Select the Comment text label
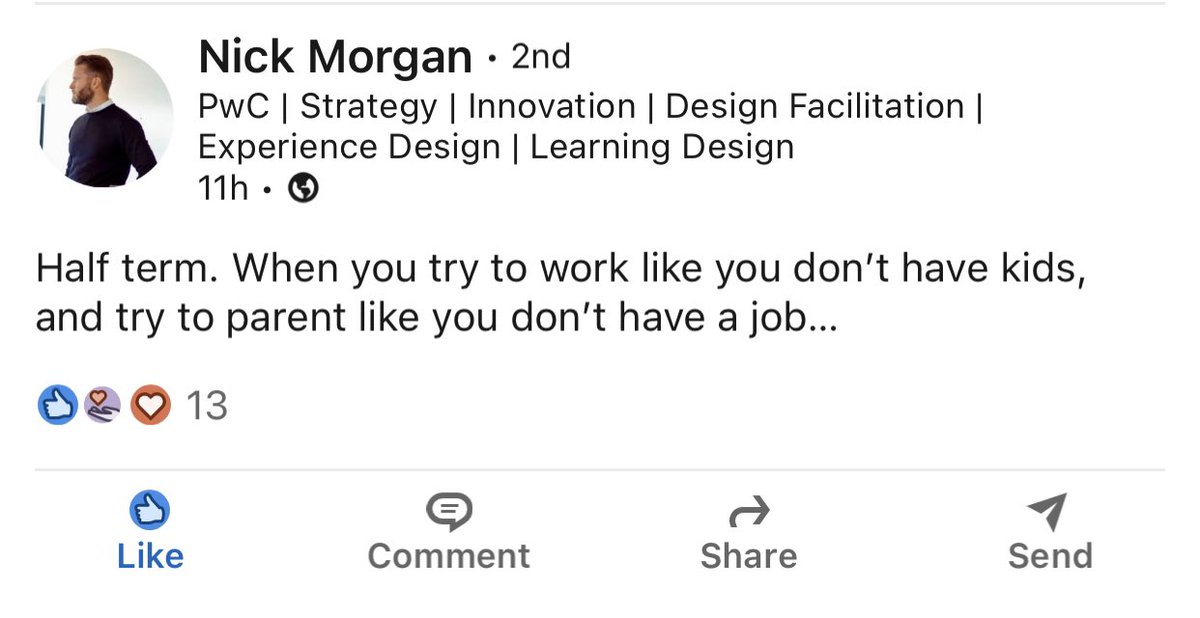This screenshot has height=618, width=1200. click(449, 556)
